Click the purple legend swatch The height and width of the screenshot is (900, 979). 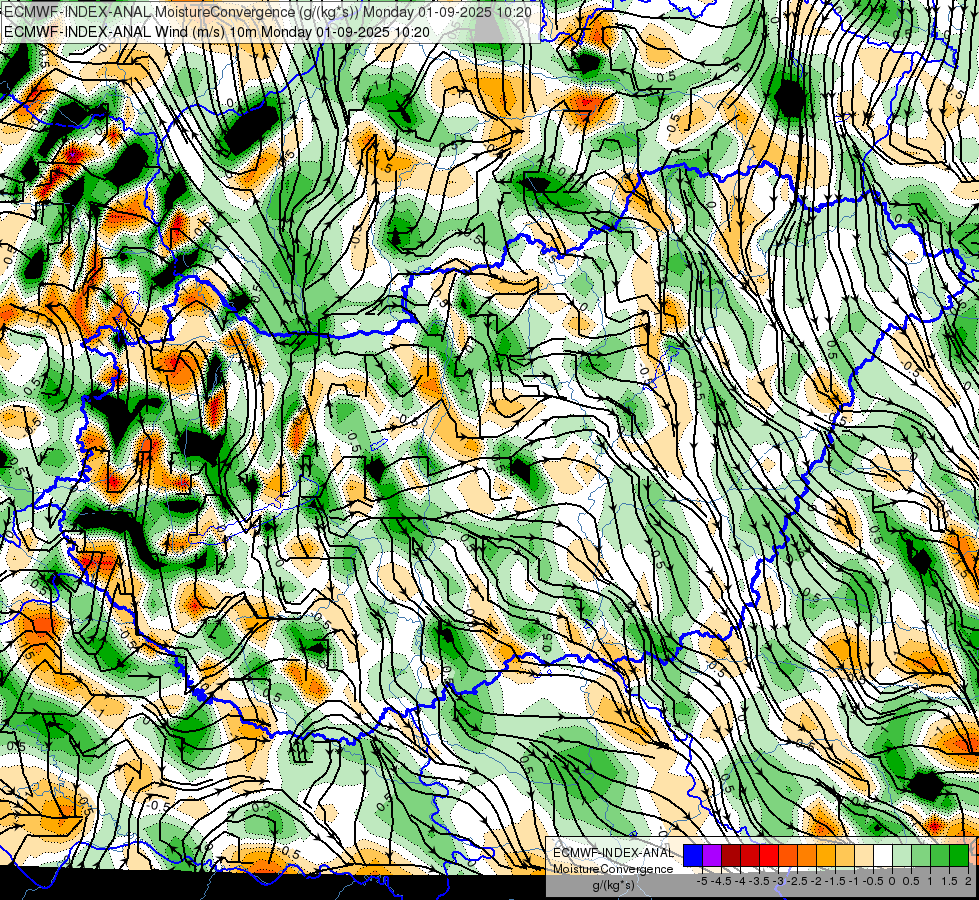click(712, 855)
